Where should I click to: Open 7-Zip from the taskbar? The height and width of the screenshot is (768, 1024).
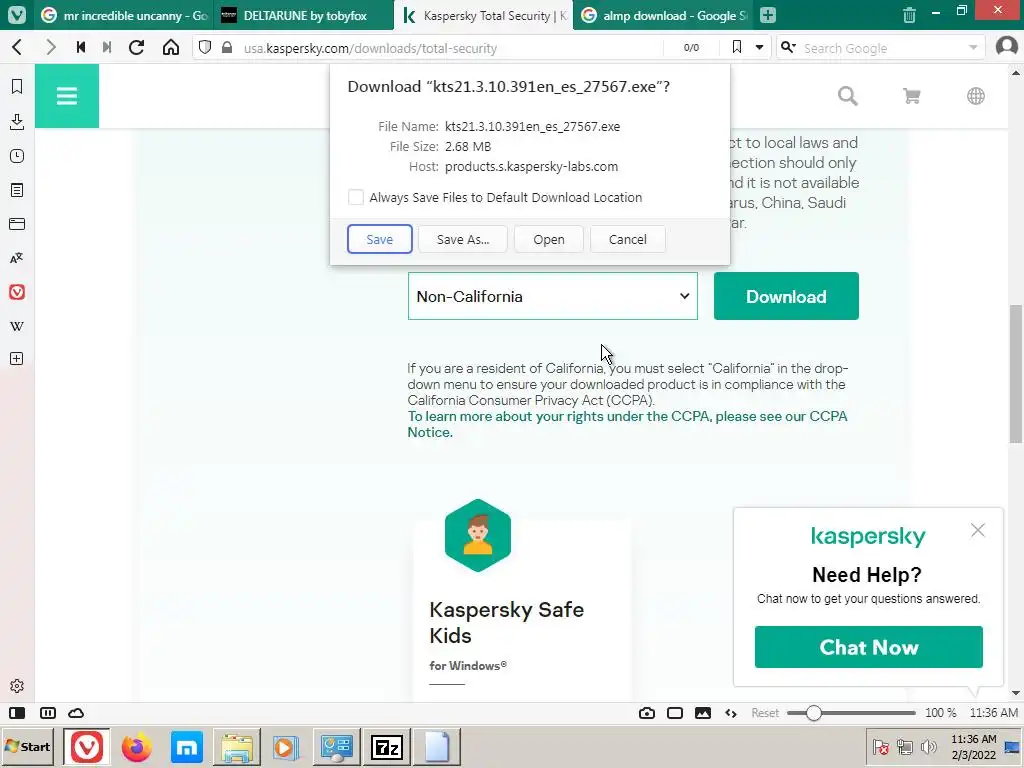387,746
